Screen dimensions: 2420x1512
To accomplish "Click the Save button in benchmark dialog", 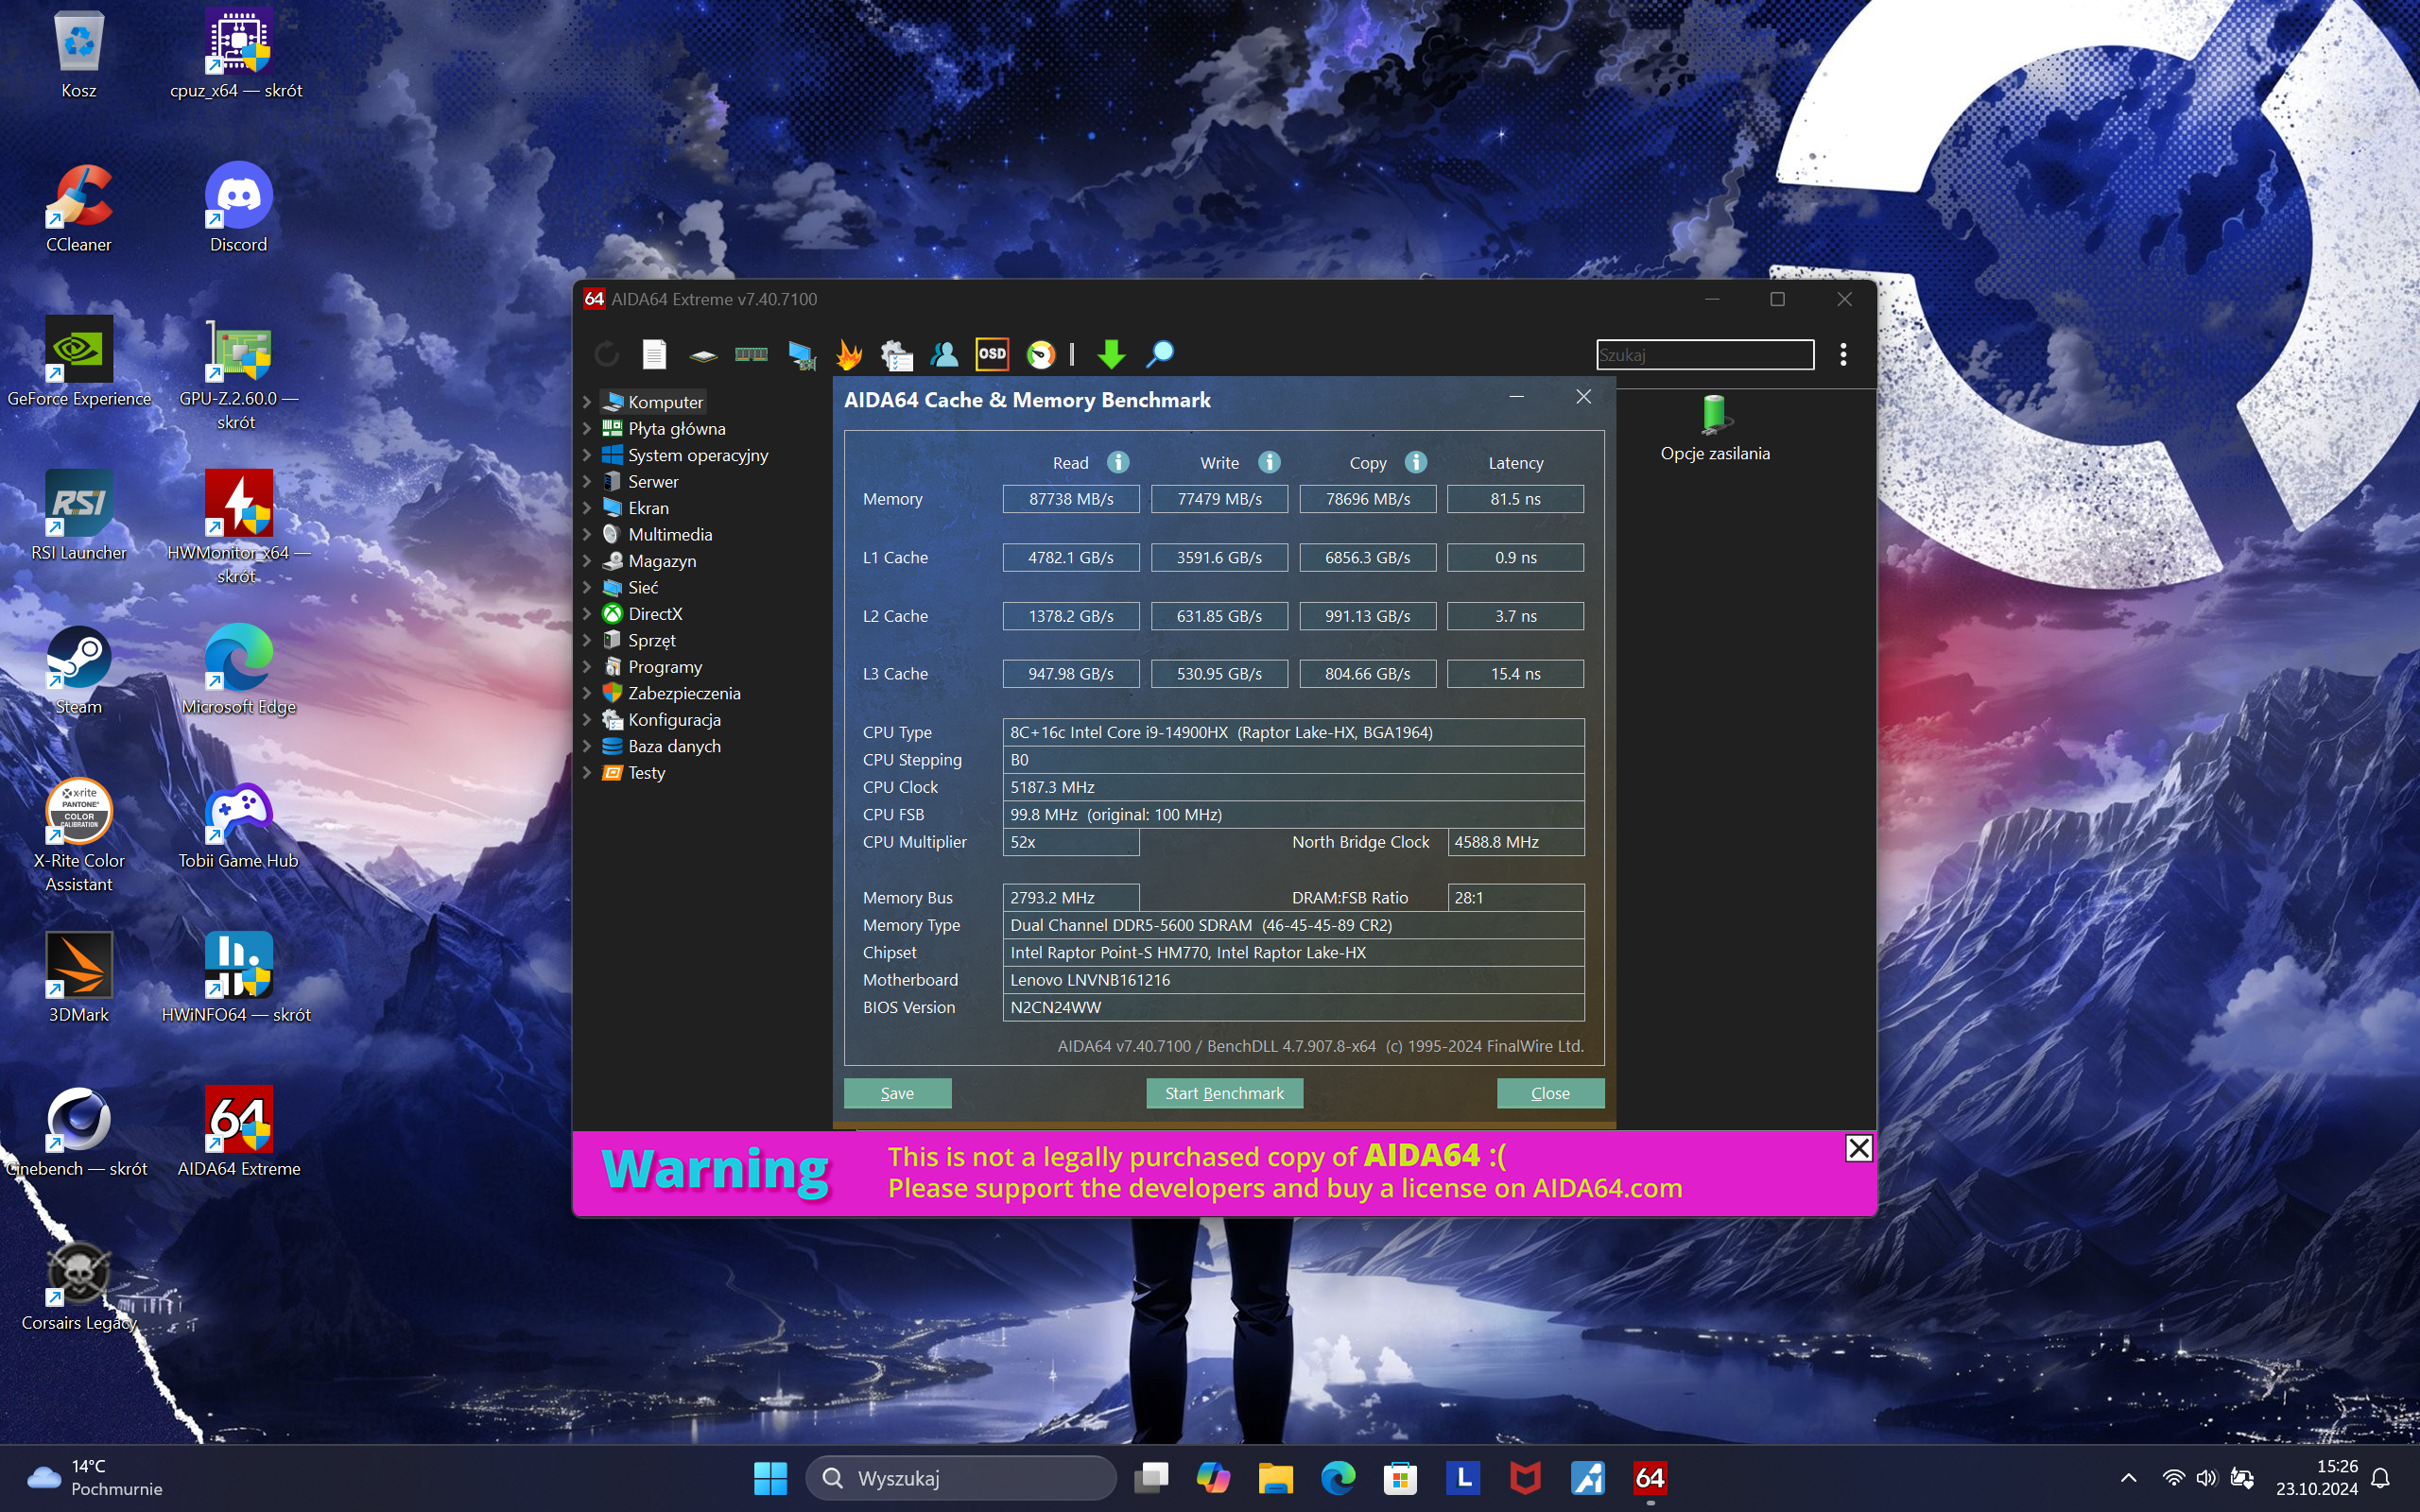I will click(x=897, y=1093).
